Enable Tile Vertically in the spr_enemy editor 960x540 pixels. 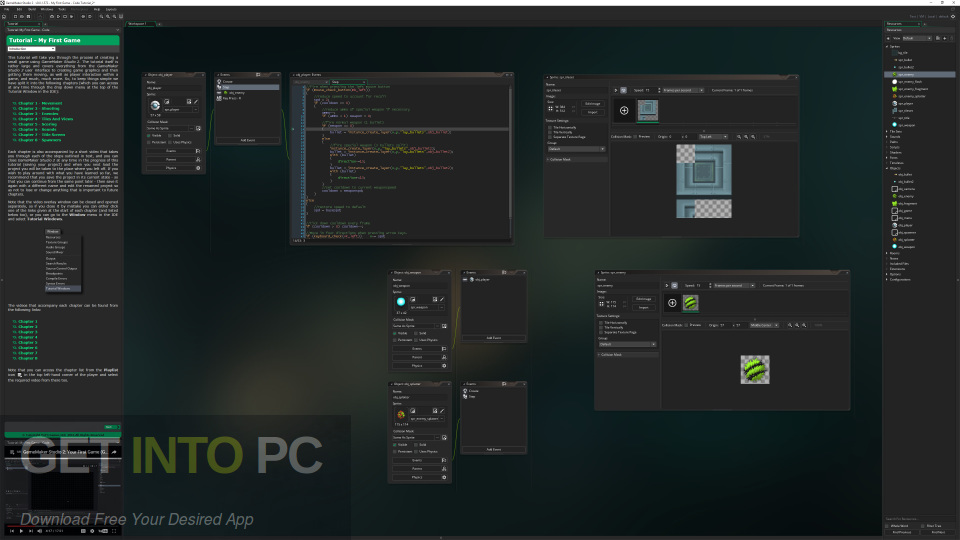[x=601, y=328]
